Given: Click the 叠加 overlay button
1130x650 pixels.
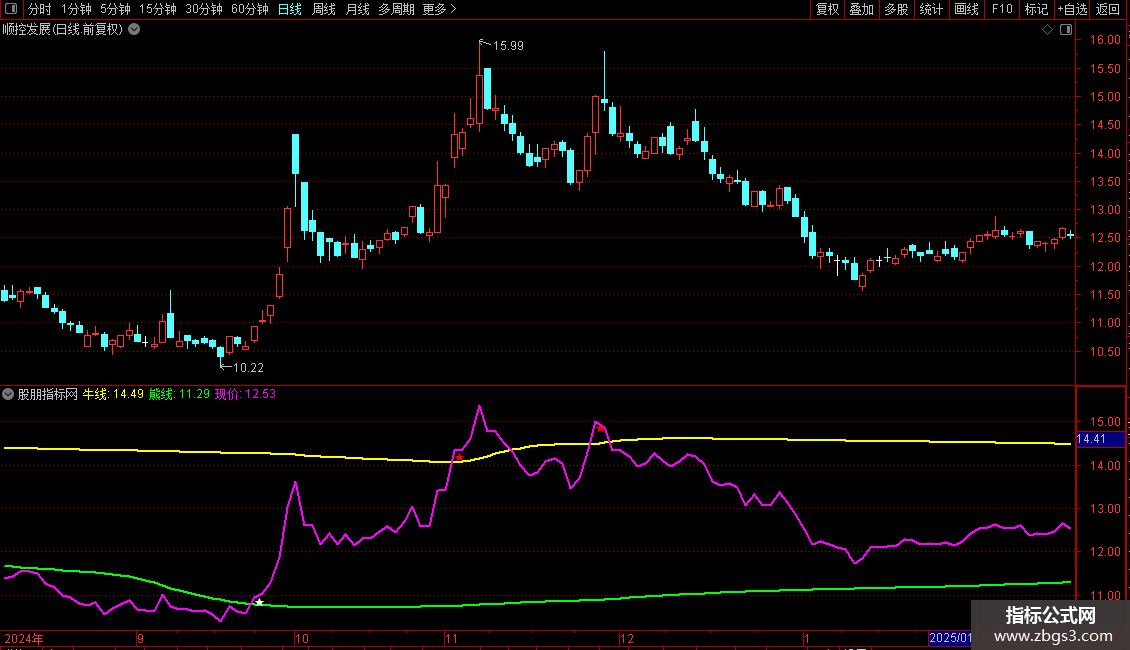Looking at the screenshot, I should 862,9.
